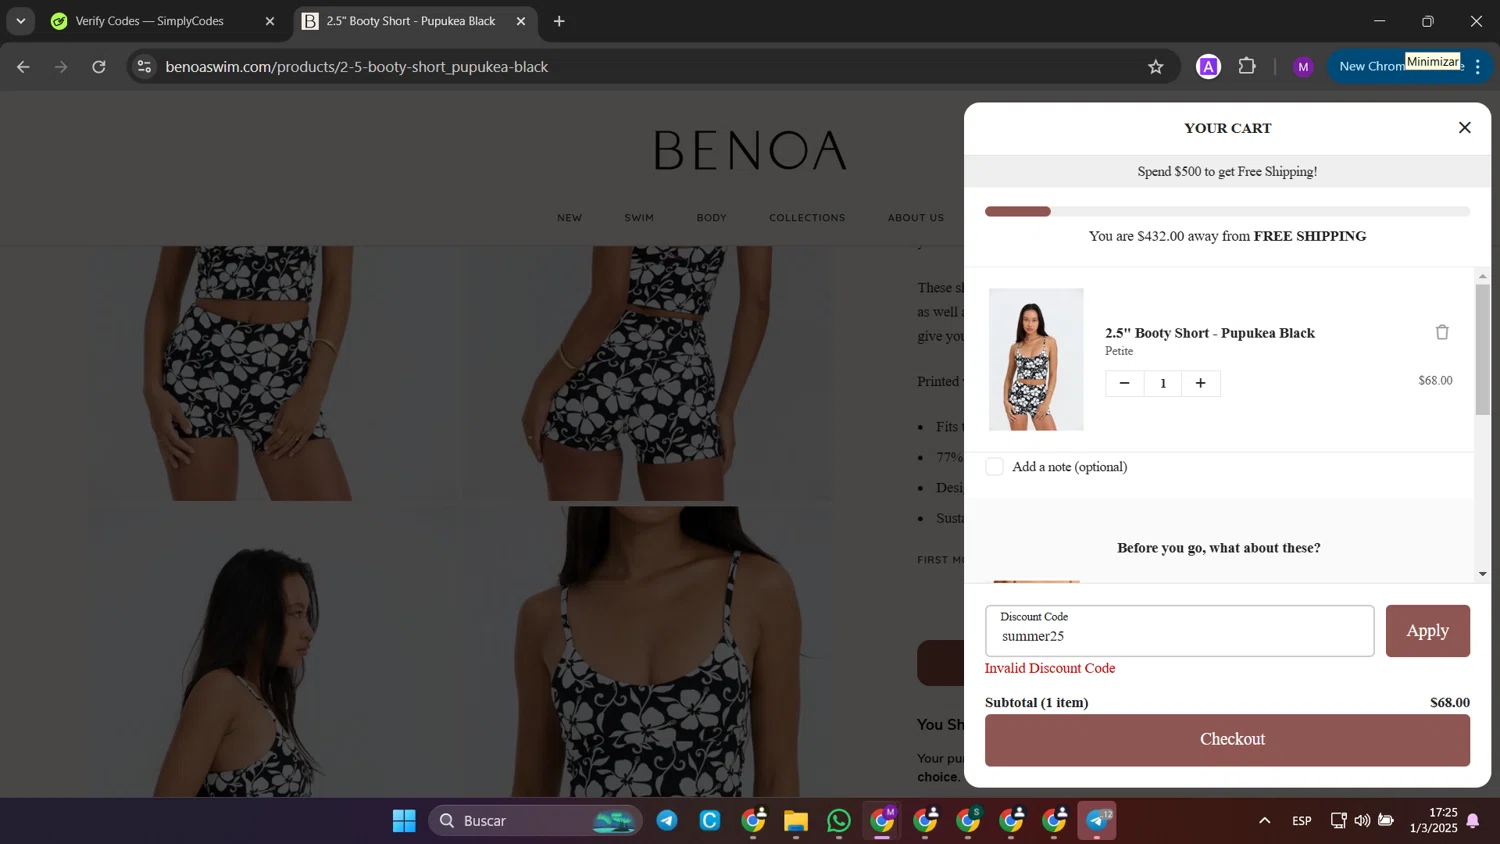Open WhatsApp from taskbar
Screen dimensions: 1500x844
[x=839, y=821]
